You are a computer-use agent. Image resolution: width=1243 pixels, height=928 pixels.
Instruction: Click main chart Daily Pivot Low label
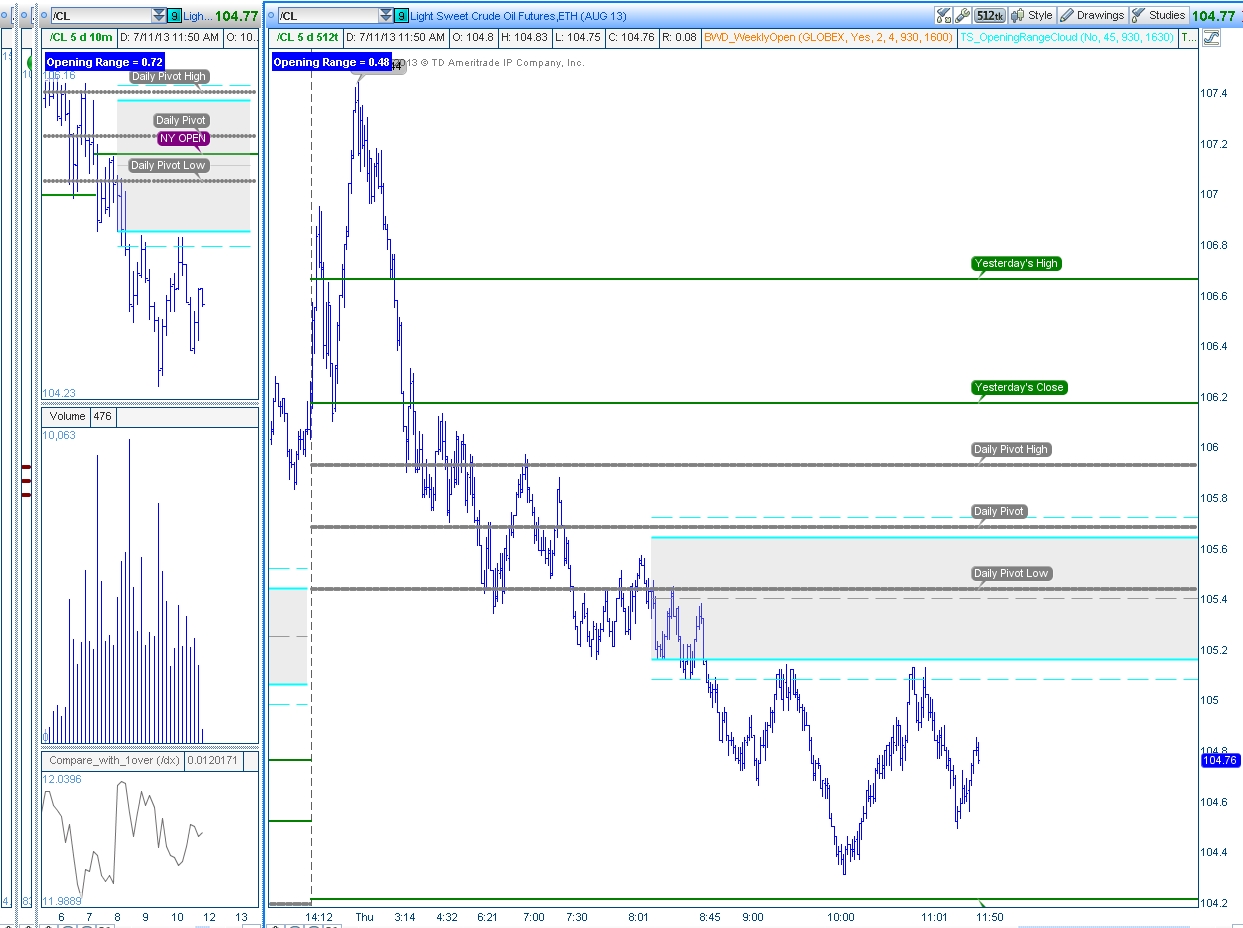1010,573
